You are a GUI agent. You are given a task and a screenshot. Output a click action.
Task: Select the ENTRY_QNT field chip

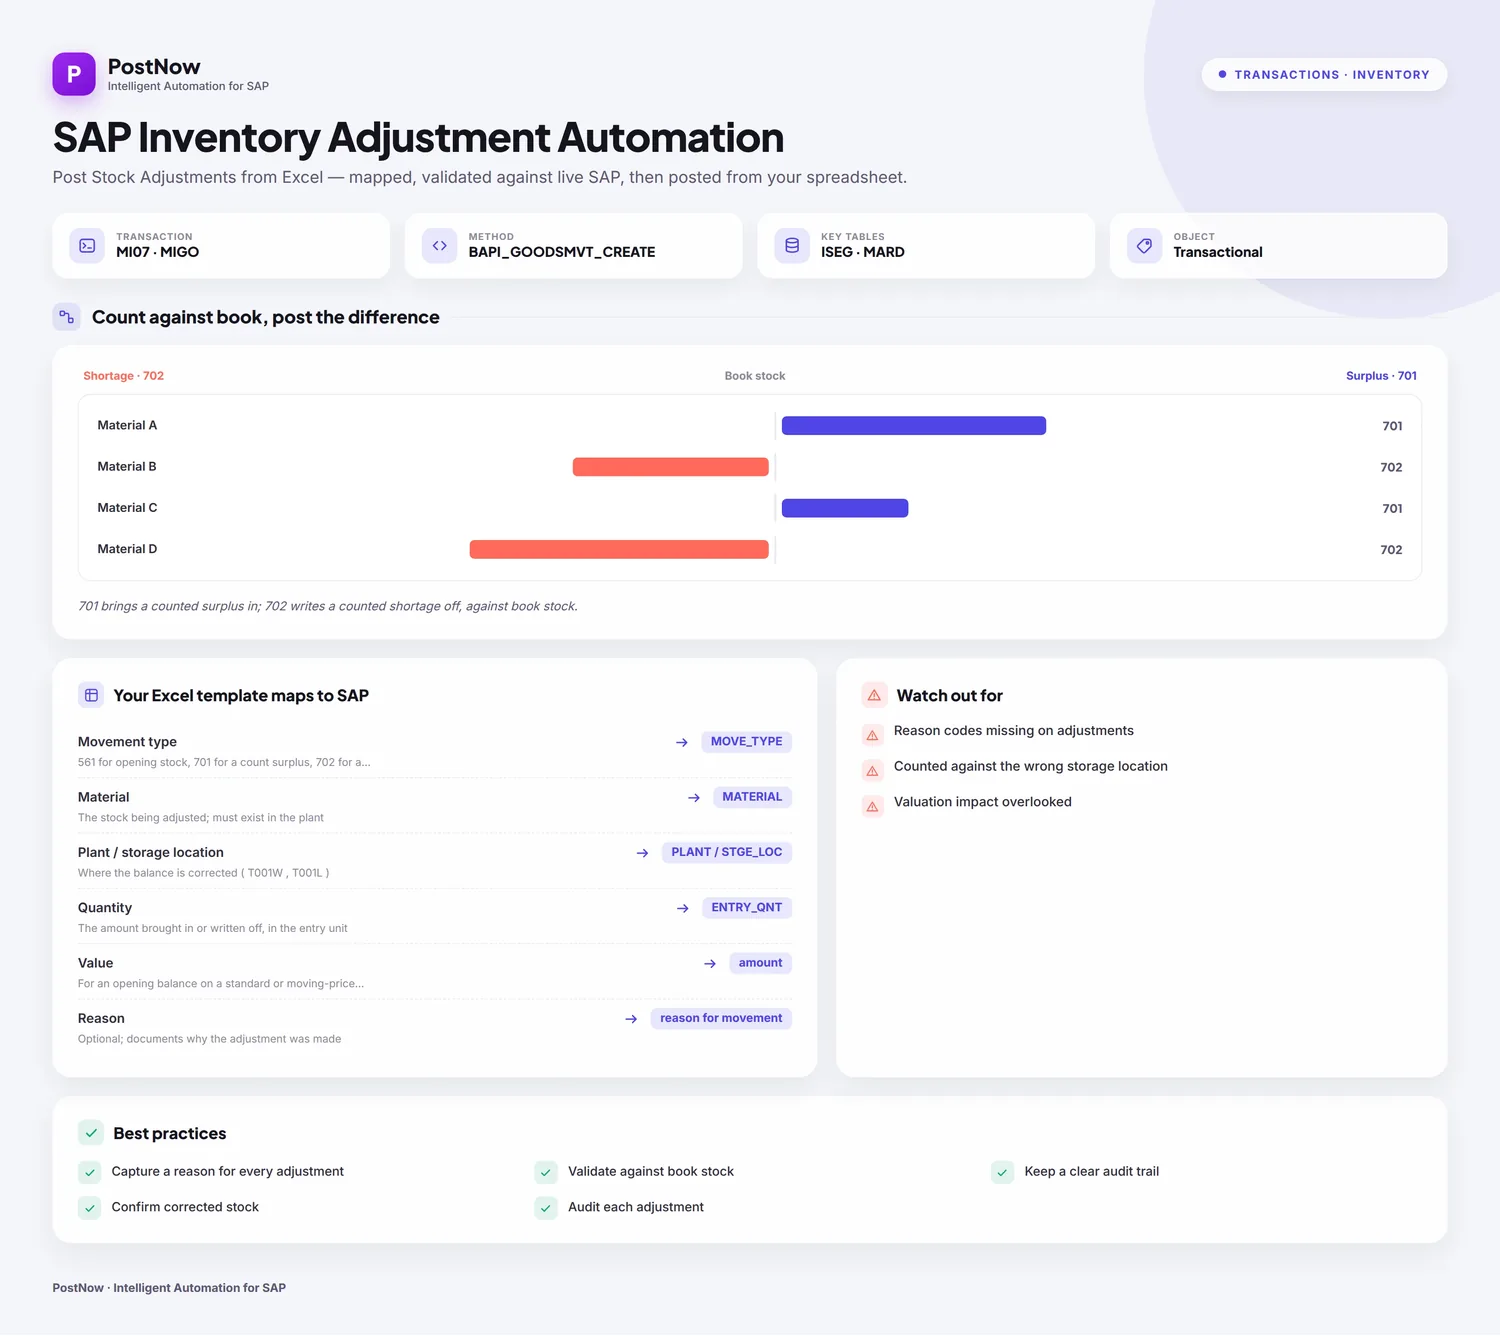747,908
